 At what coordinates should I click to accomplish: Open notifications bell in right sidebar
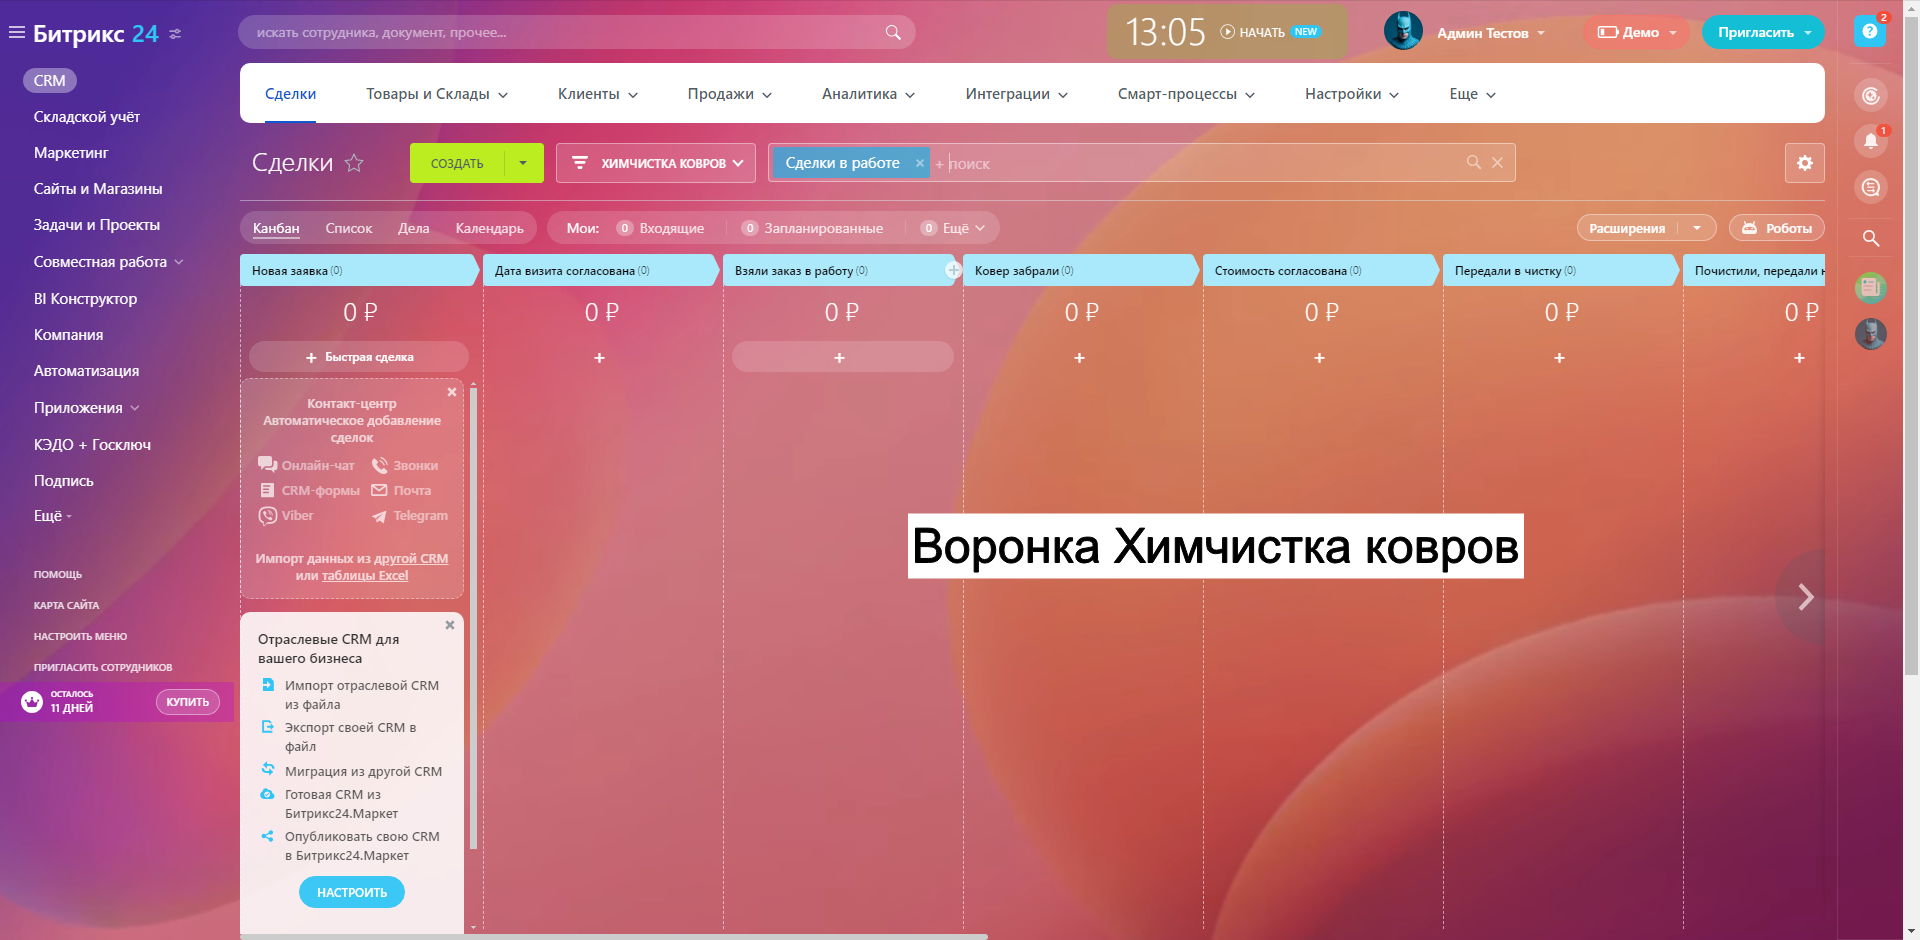pyautogui.click(x=1870, y=141)
